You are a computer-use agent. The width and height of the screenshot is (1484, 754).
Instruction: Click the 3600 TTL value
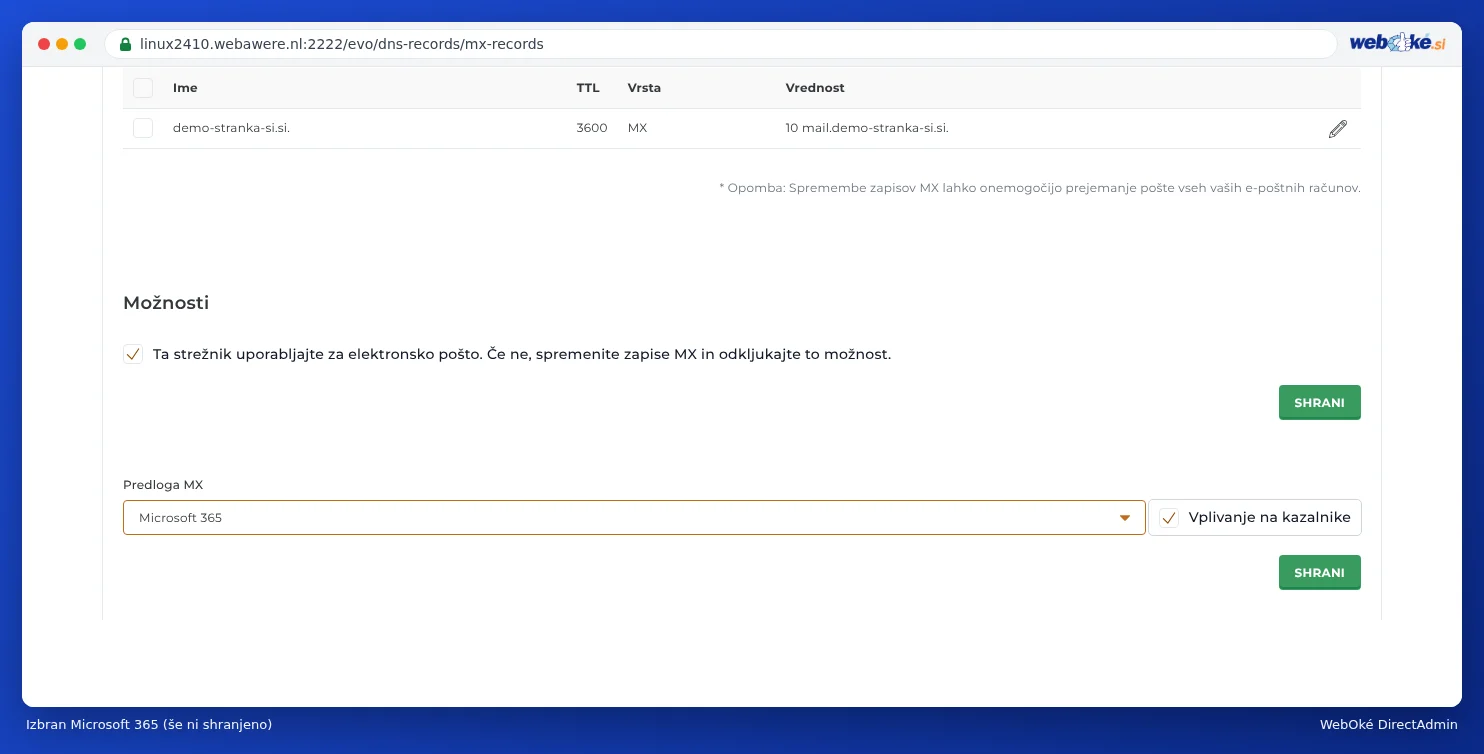pos(592,128)
